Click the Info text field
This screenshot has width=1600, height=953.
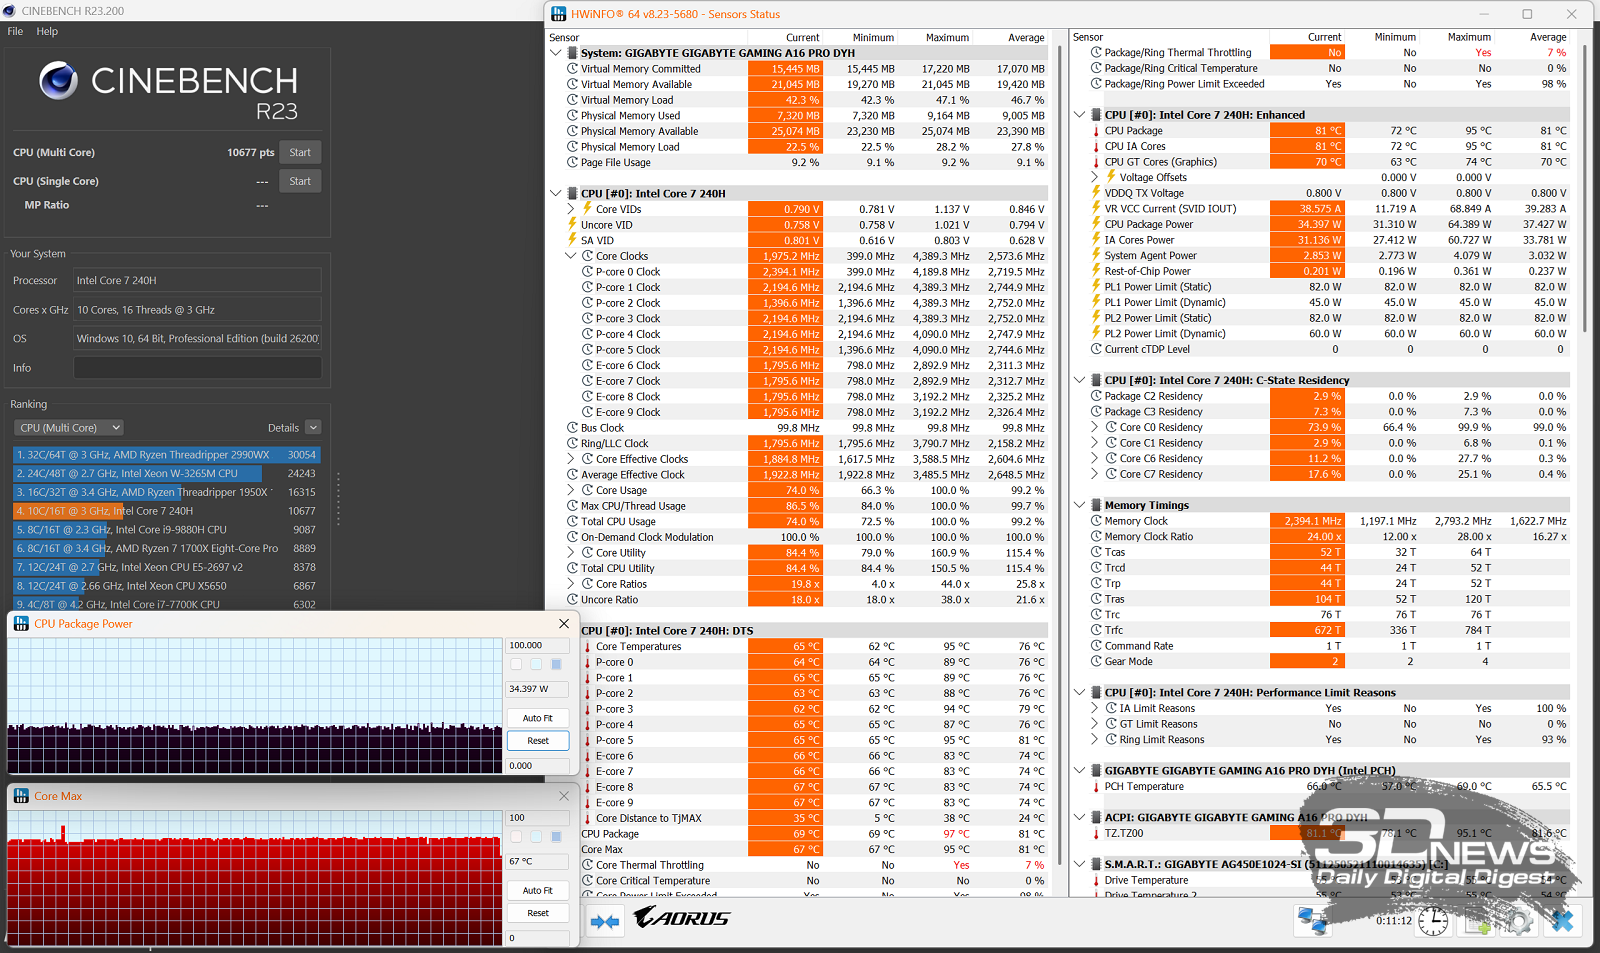click(197, 368)
